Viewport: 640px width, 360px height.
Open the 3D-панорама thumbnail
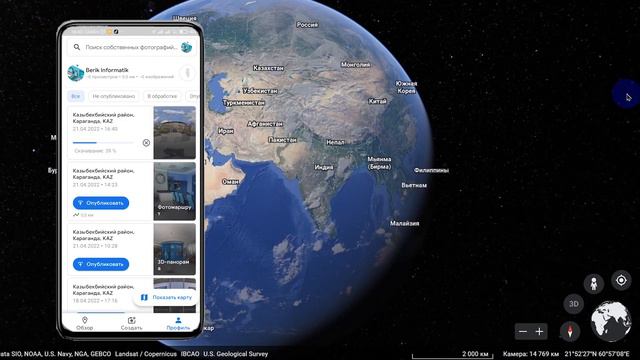(174, 249)
